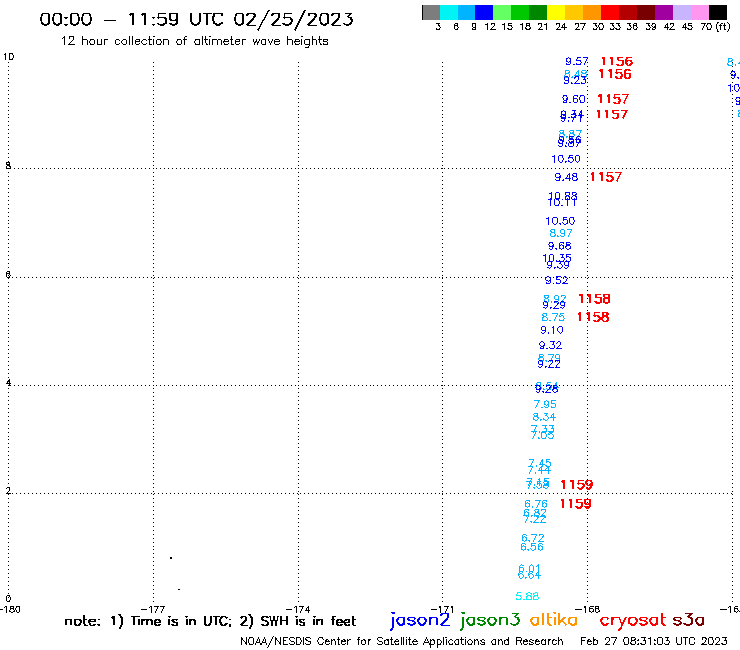This screenshot has height=650, width=740.
Task: Click wave height value 9.32
Action: click(x=550, y=346)
